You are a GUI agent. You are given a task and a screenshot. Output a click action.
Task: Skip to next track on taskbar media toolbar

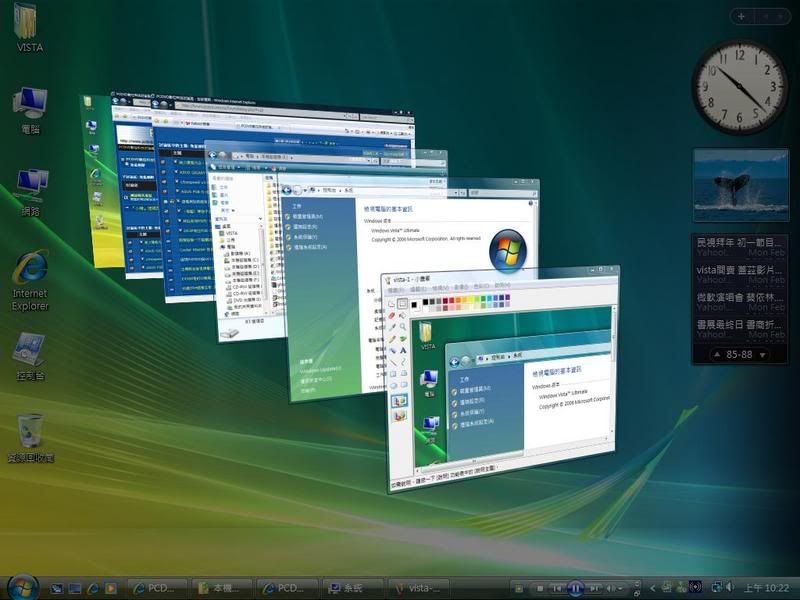[x=593, y=588]
